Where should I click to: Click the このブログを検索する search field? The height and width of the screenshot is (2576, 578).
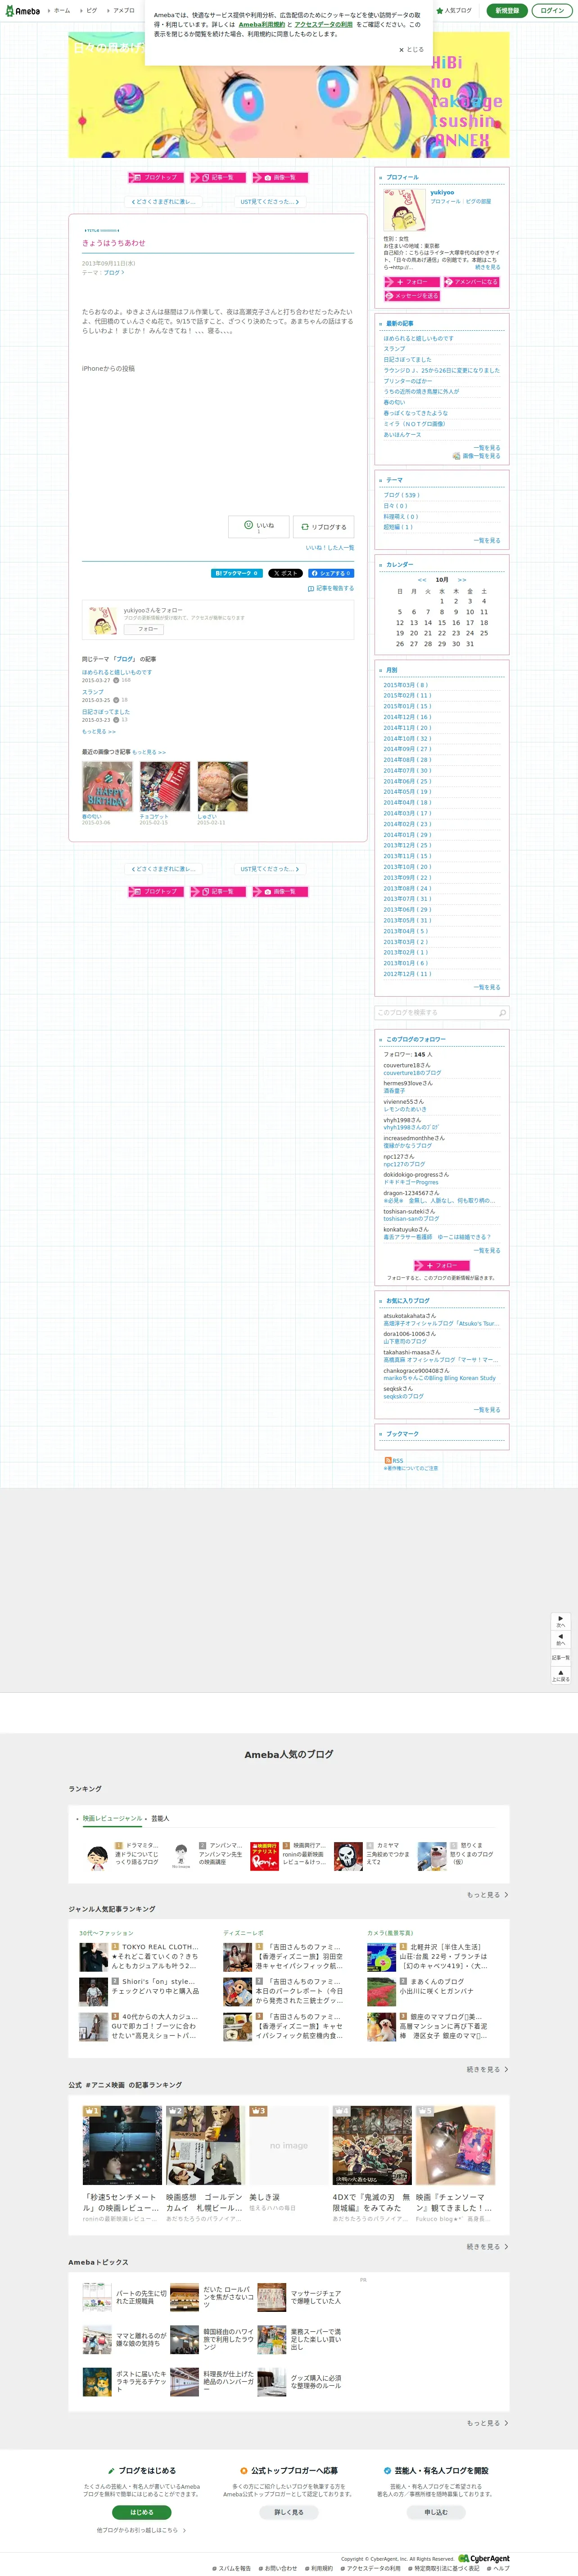(x=436, y=1012)
